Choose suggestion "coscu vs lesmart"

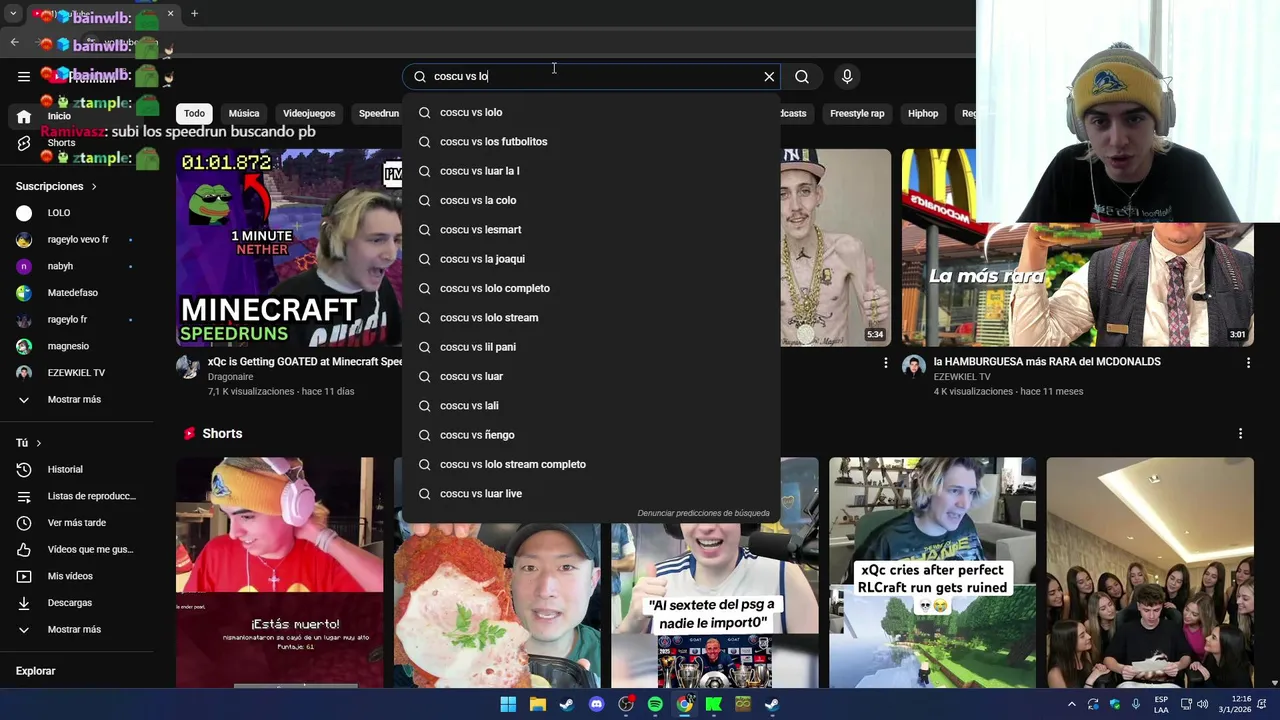pyautogui.click(x=591, y=230)
